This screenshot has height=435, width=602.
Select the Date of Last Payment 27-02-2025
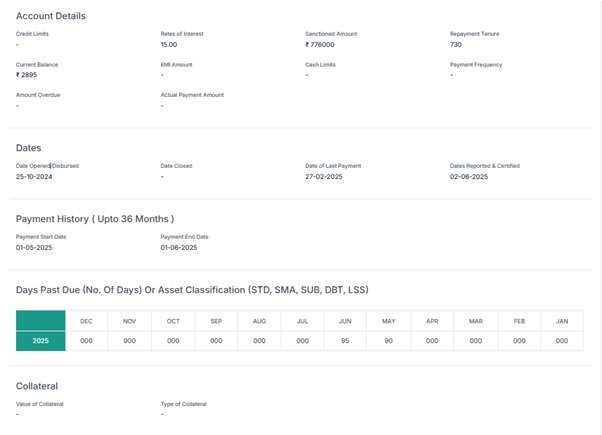pyautogui.click(x=325, y=176)
